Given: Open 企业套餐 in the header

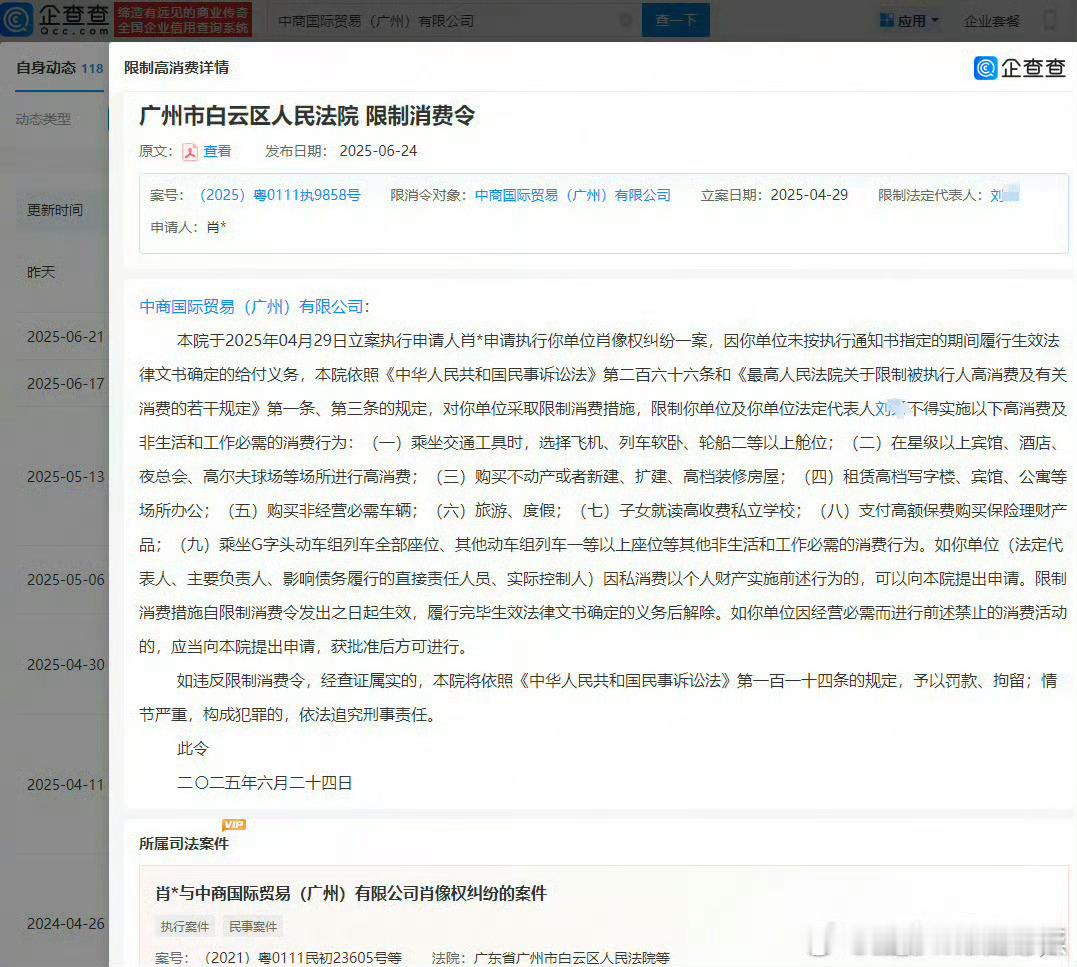Looking at the screenshot, I should click(x=992, y=21).
